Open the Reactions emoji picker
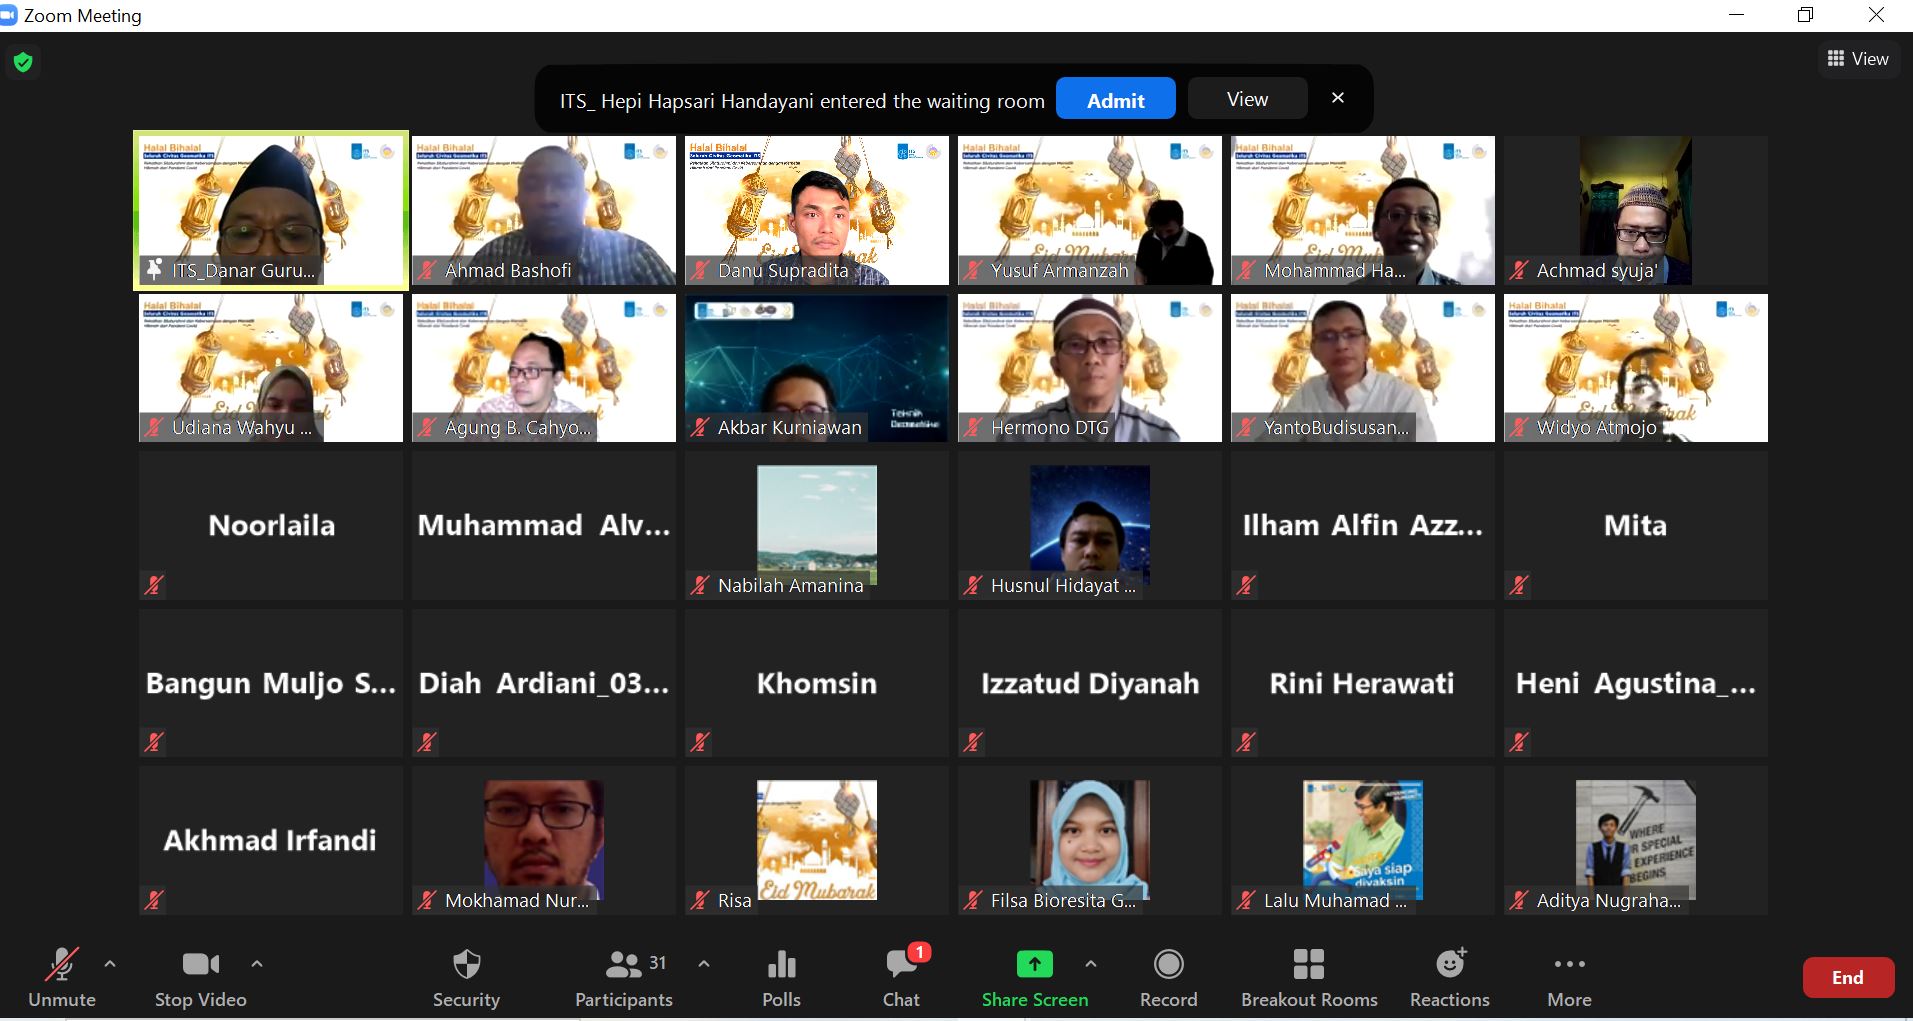Viewport: 1913px width, 1021px height. point(1450,979)
